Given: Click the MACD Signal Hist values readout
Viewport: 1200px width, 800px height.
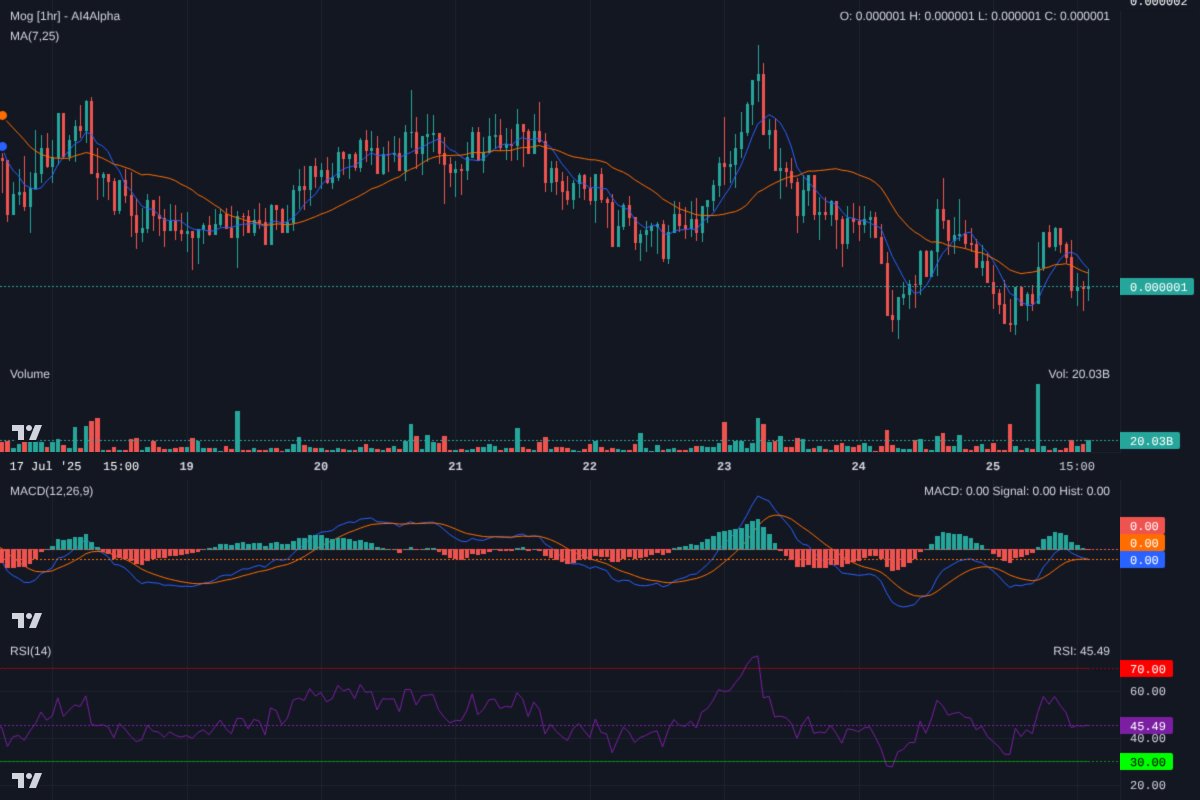Looking at the screenshot, I should [1016, 491].
